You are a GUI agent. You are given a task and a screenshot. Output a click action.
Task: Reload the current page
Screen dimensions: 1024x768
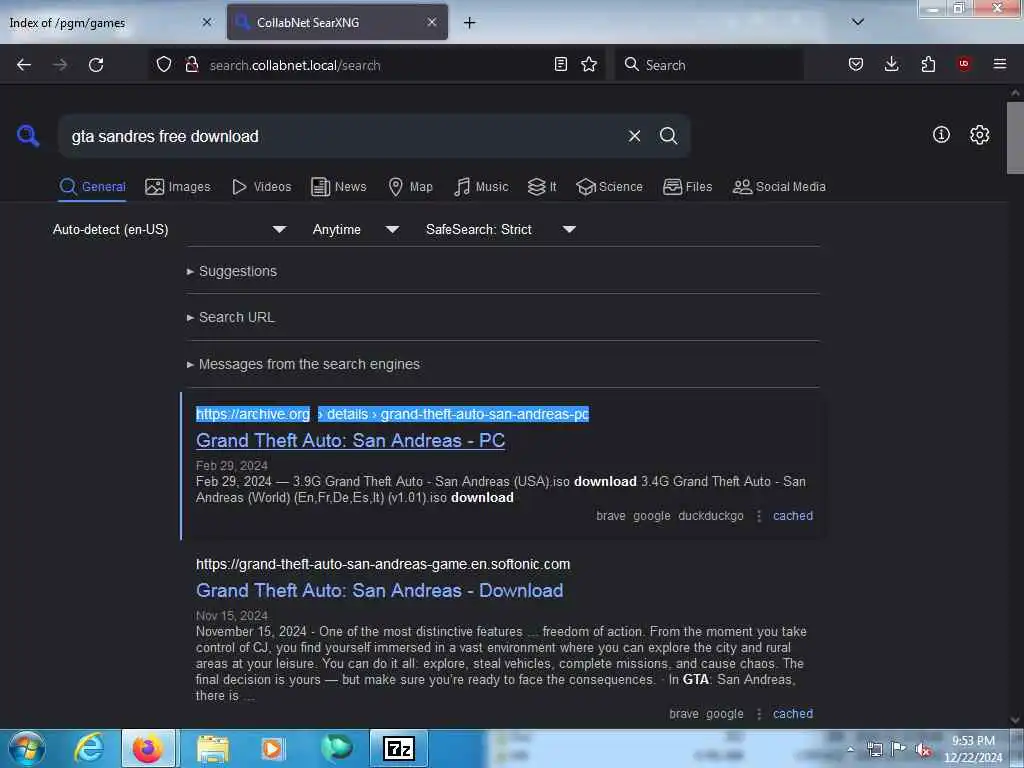click(96, 65)
